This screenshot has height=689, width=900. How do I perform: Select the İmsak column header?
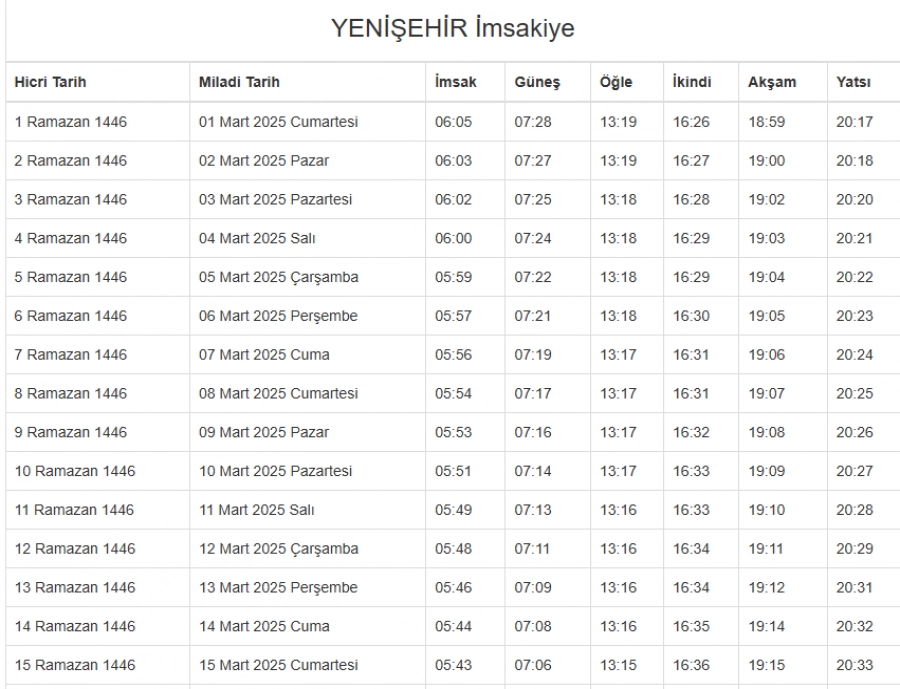[x=455, y=83]
